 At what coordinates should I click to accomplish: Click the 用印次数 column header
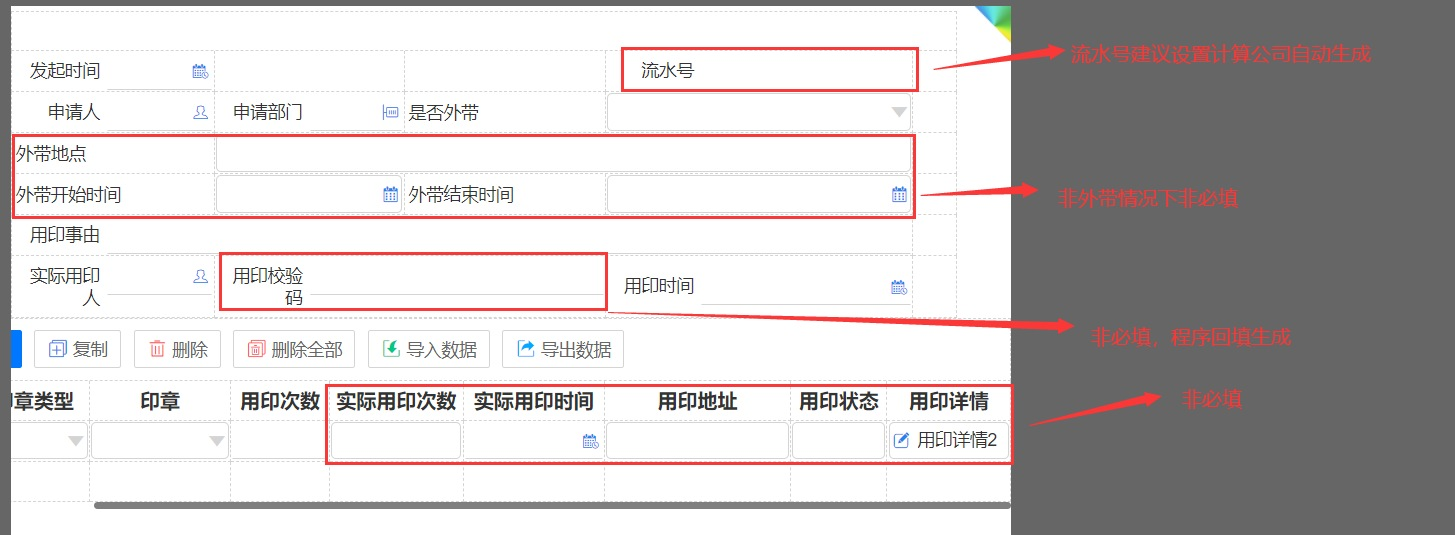pyautogui.click(x=280, y=402)
